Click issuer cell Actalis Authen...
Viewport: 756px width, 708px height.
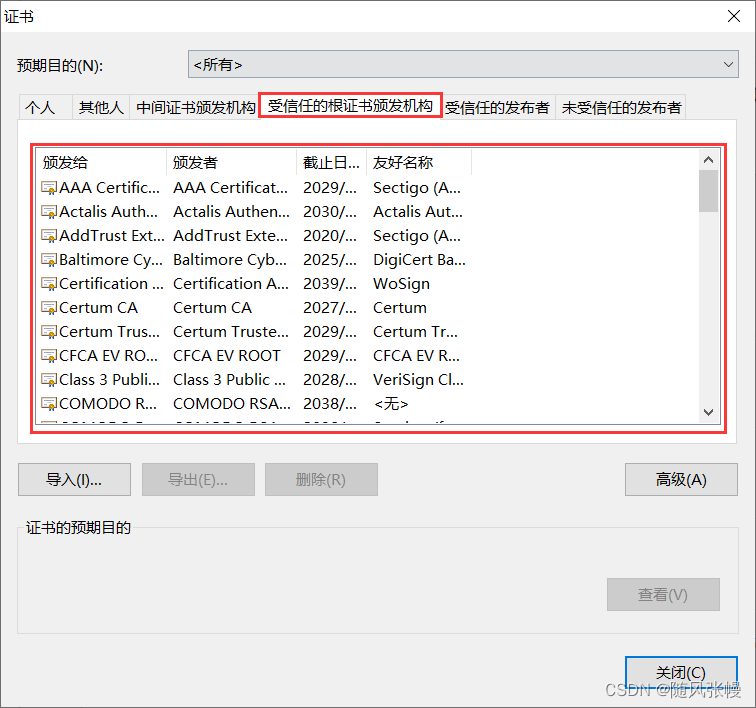pyautogui.click(x=231, y=212)
